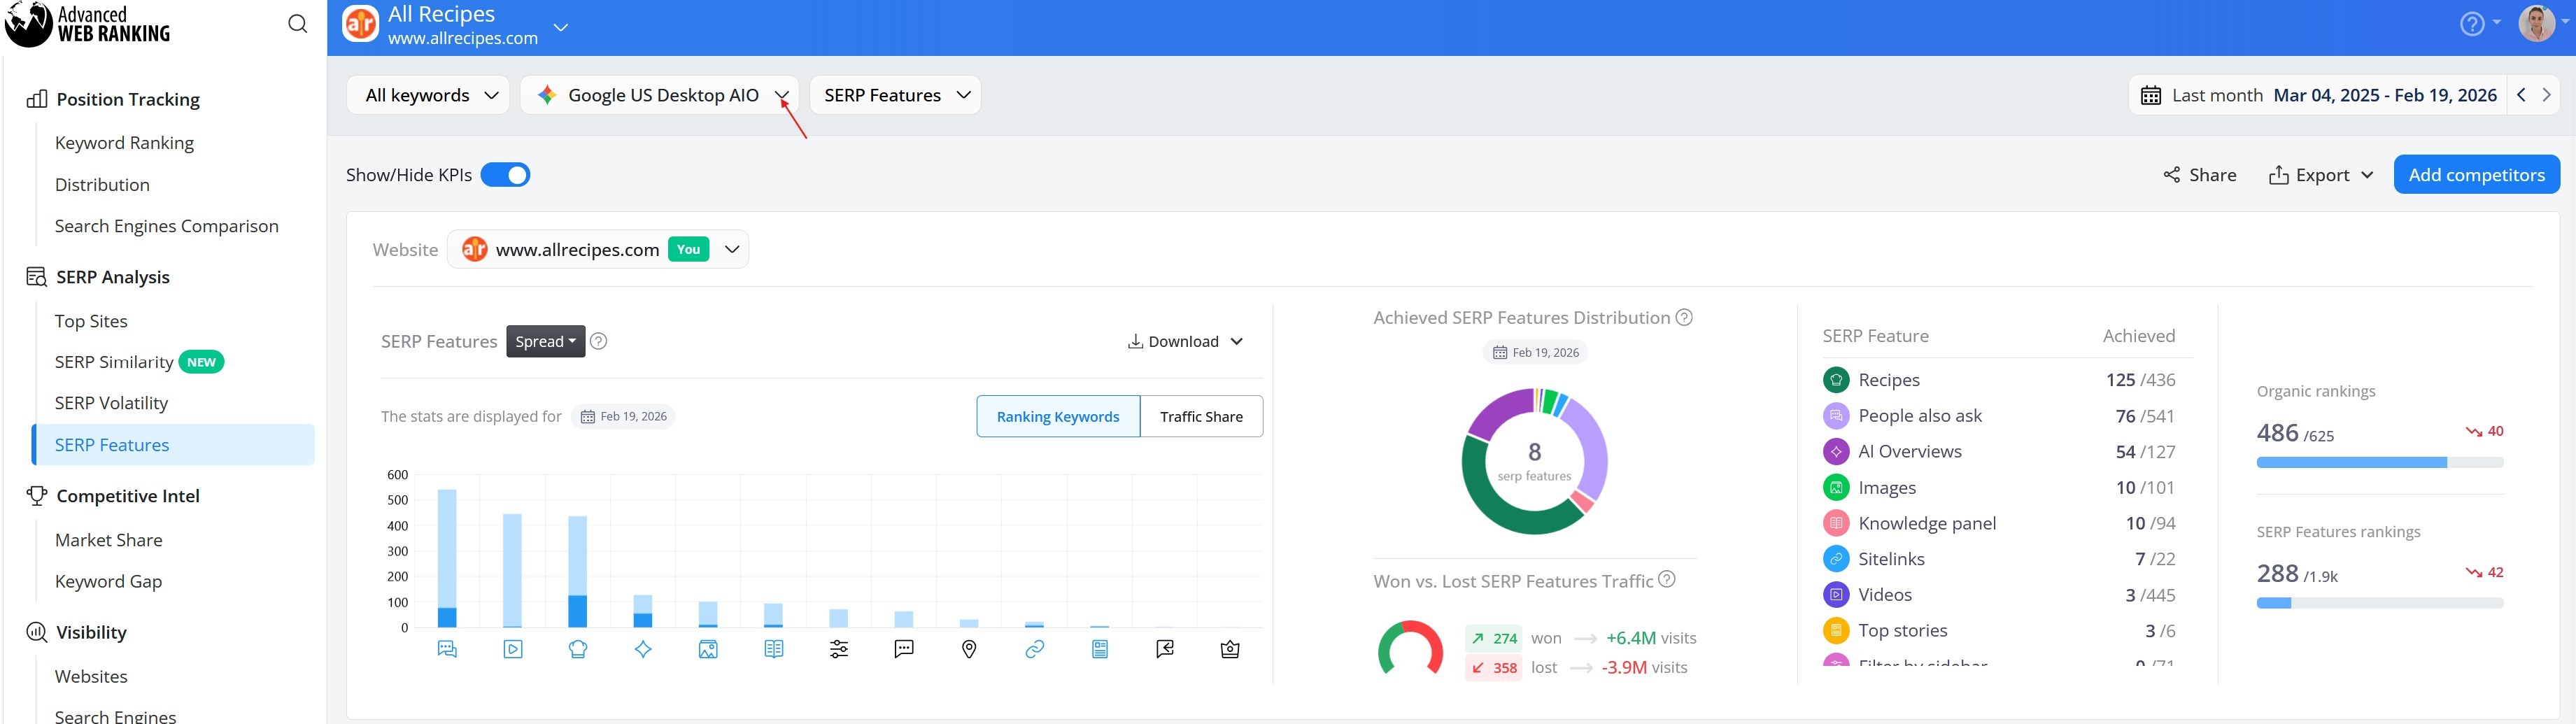
Task: Click the speech bubble dots icon under chart
Action: [904, 649]
